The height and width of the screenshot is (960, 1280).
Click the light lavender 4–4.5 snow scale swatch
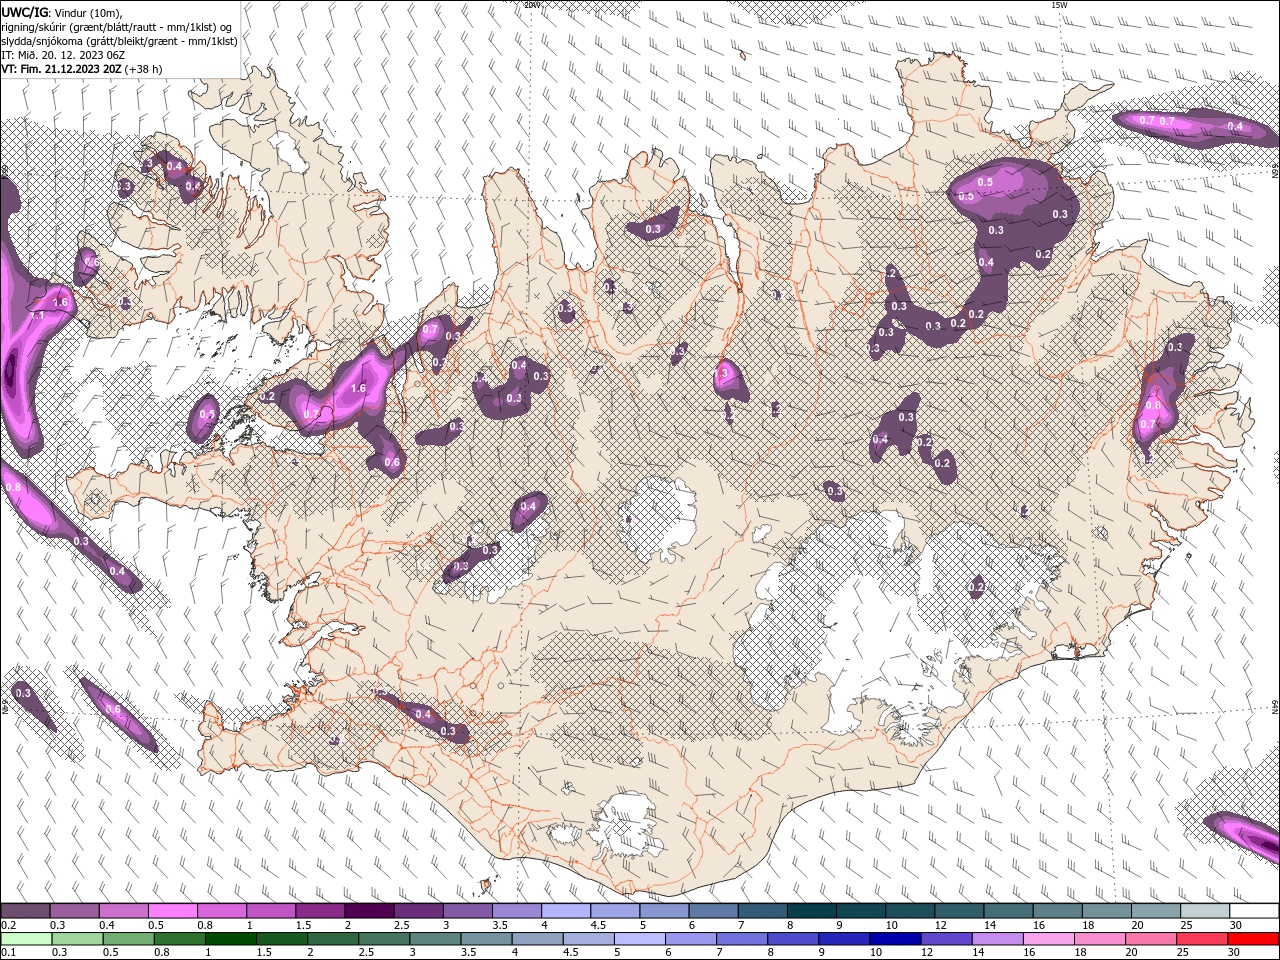(565, 911)
